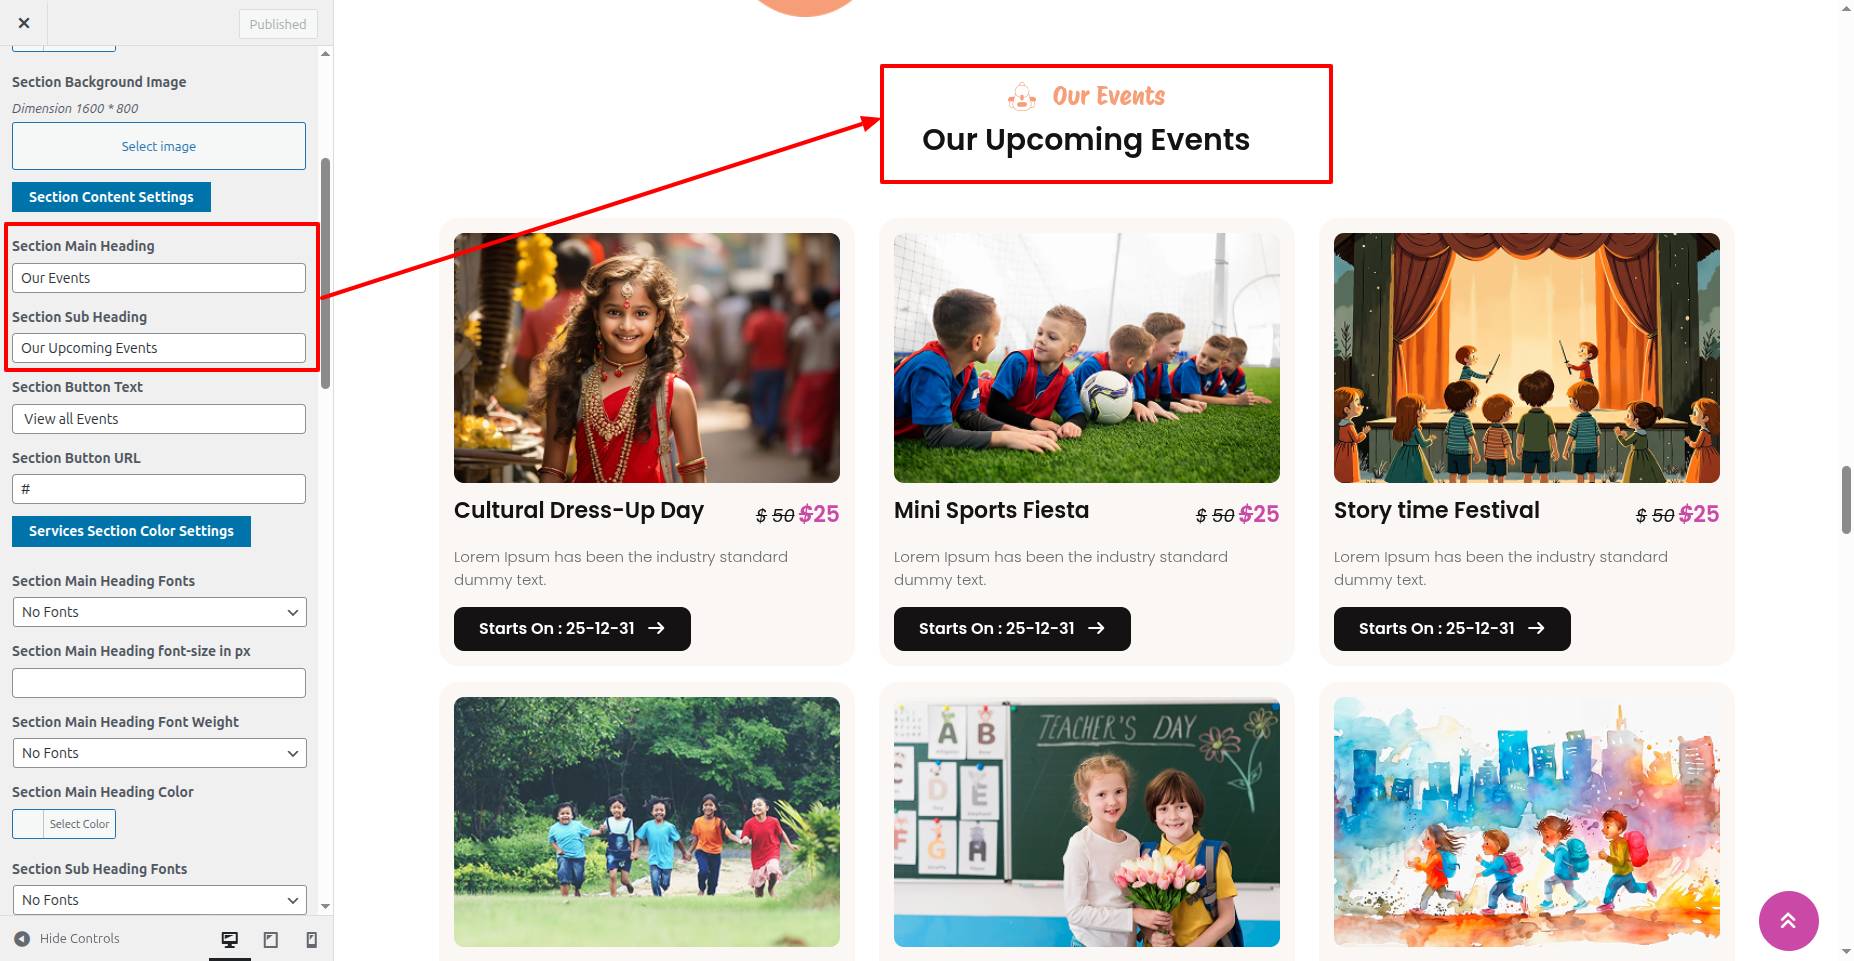
Task: Click Select image for background
Action: (159, 146)
